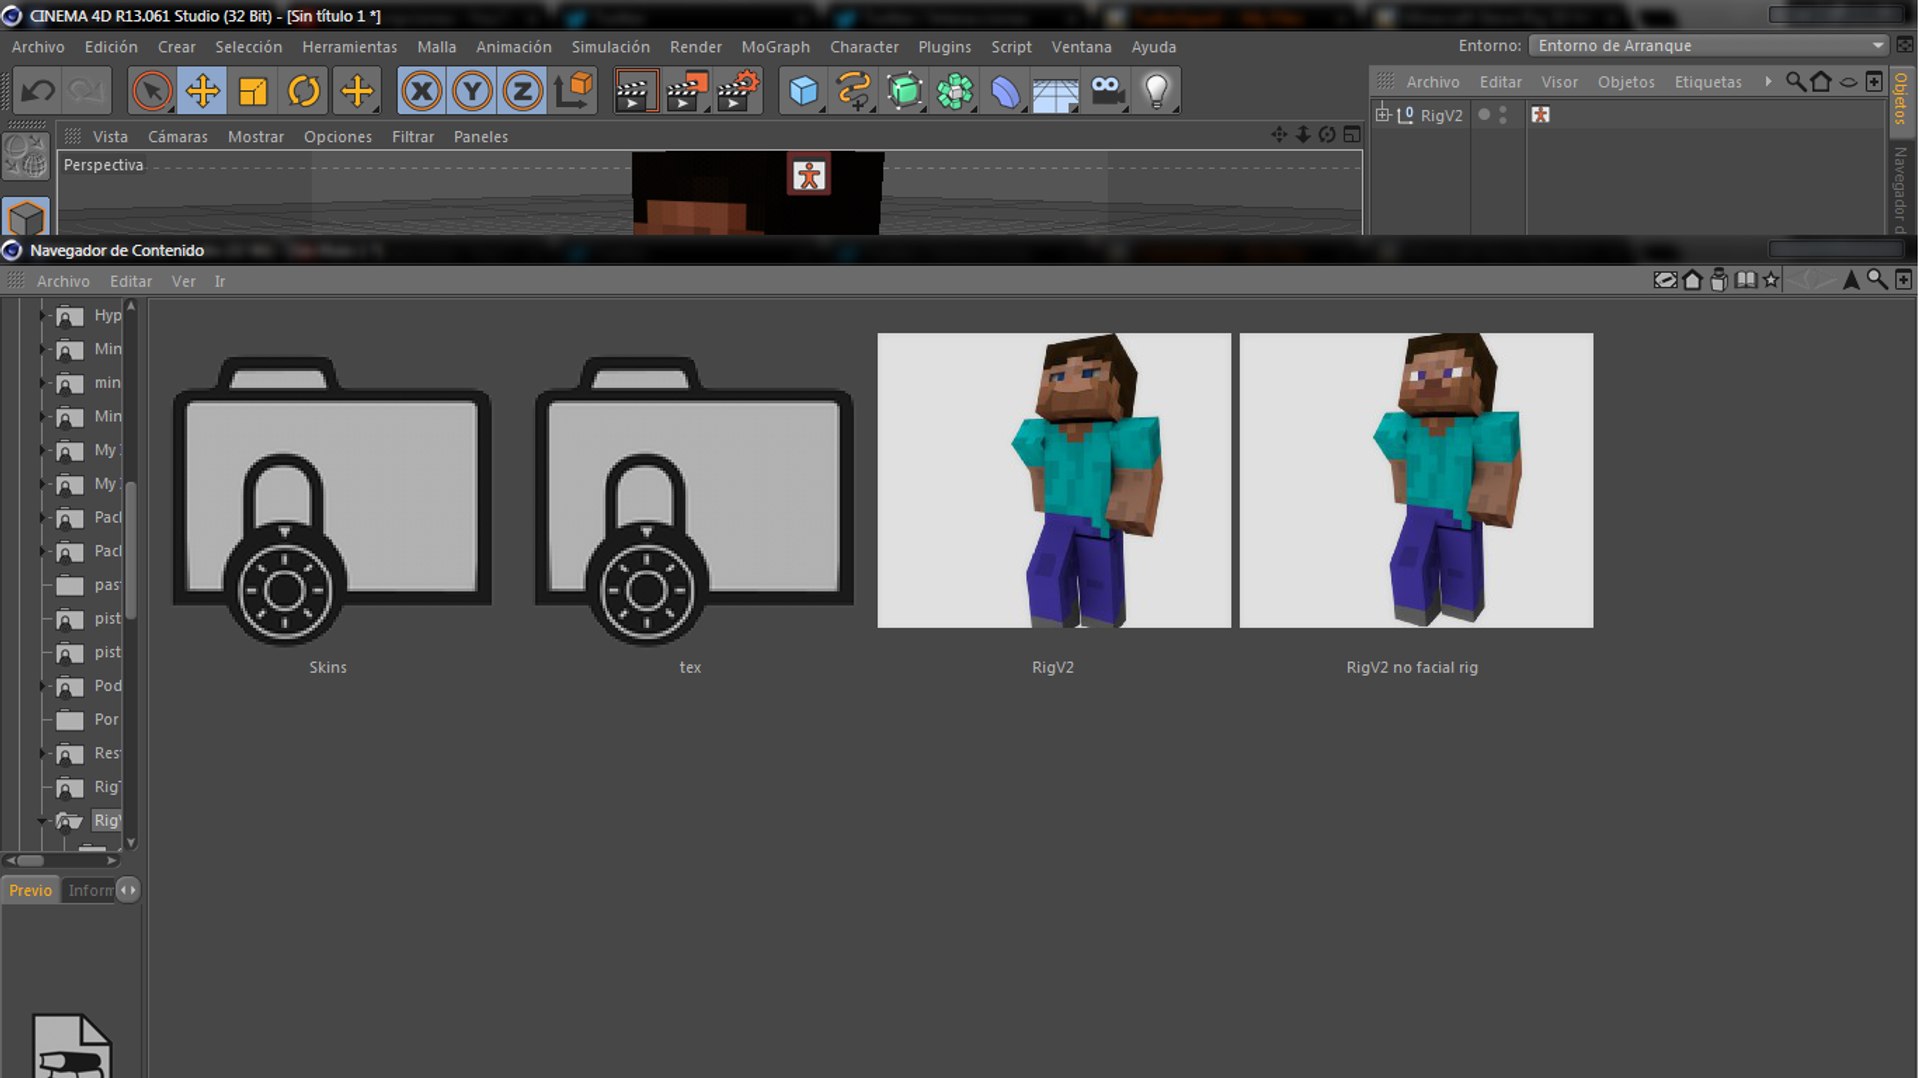The image size is (1920, 1078).
Task: Open the Simulación menu
Action: tap(610, 47)
